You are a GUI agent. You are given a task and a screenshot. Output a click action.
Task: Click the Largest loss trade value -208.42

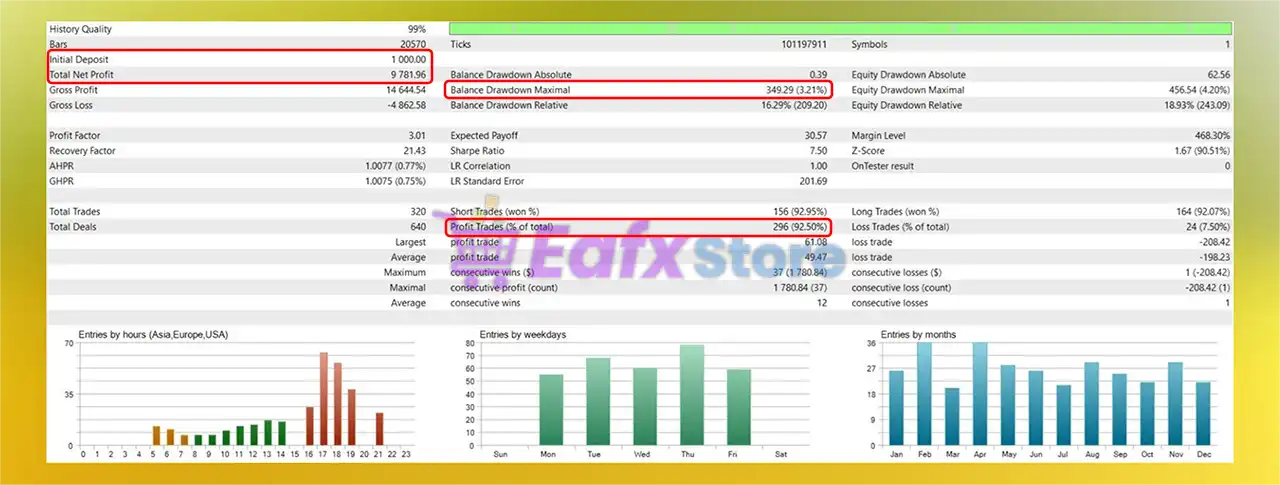click(x=1213, y=242)
